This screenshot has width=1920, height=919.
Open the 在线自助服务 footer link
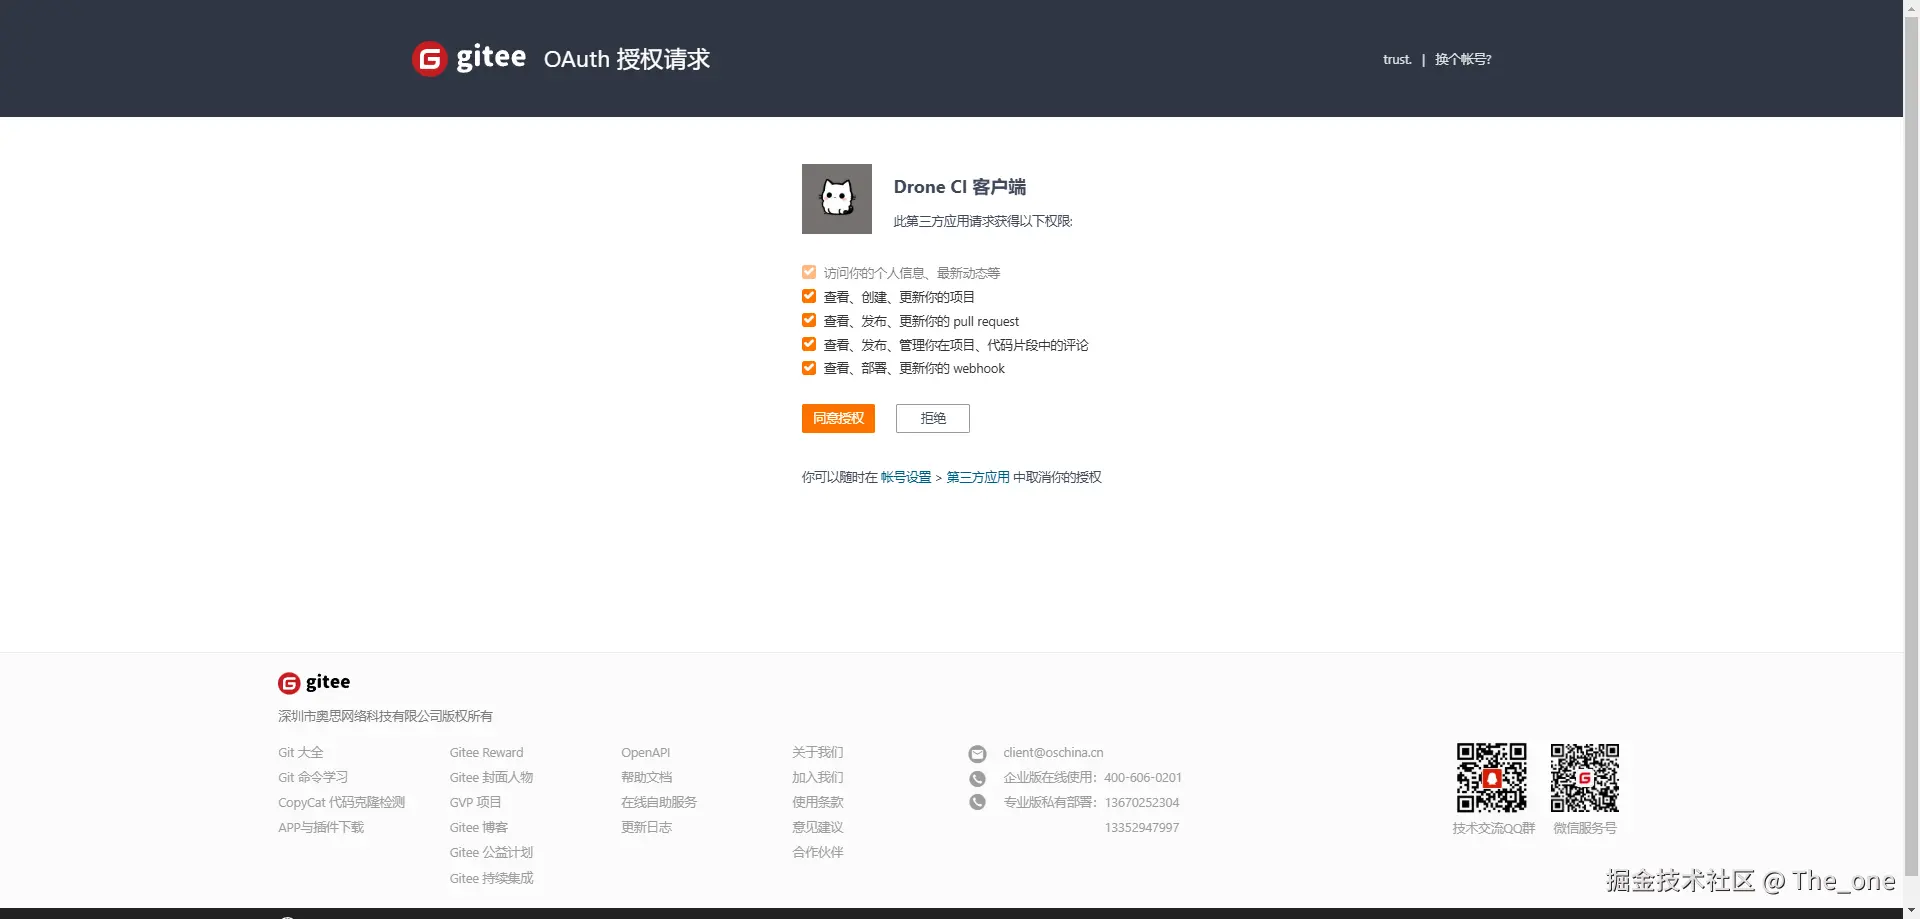tap(659, 803)
